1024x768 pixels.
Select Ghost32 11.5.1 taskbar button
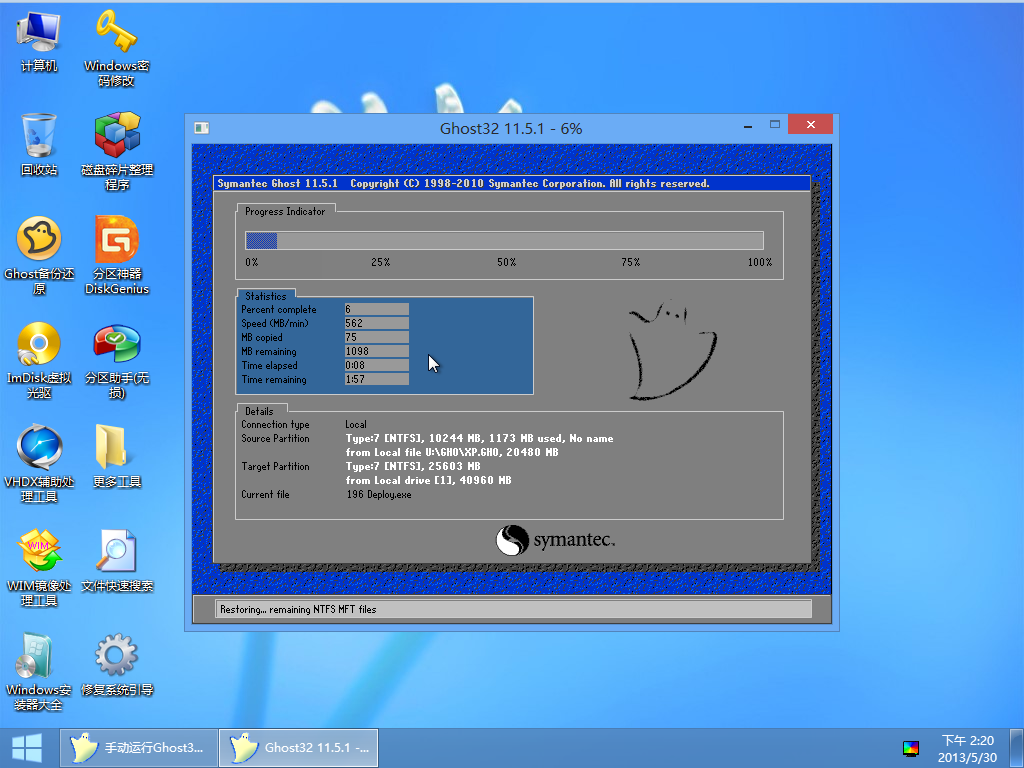pyautogui.click(x=299, y=747)
